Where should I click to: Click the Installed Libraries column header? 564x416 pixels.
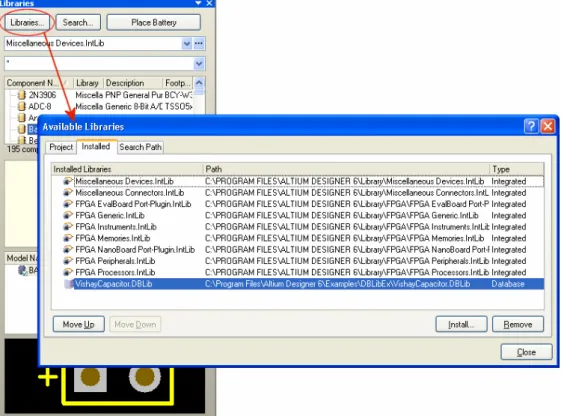pos(127,169)
